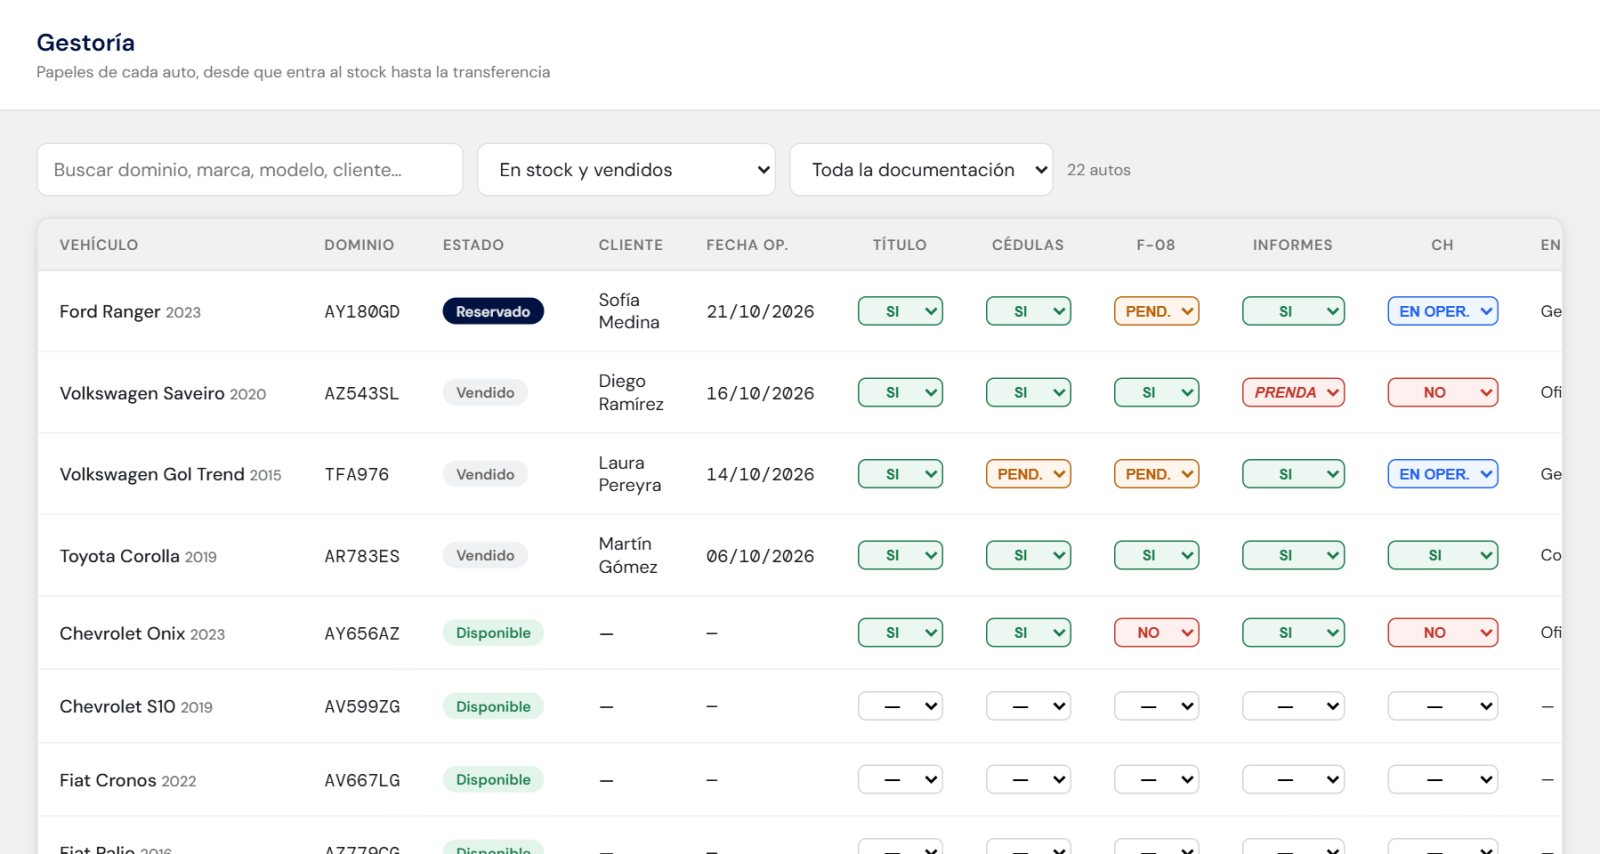Click the 'Gestoría' page heading
The image size is (1600, 854).
click(x=86, y=43)
